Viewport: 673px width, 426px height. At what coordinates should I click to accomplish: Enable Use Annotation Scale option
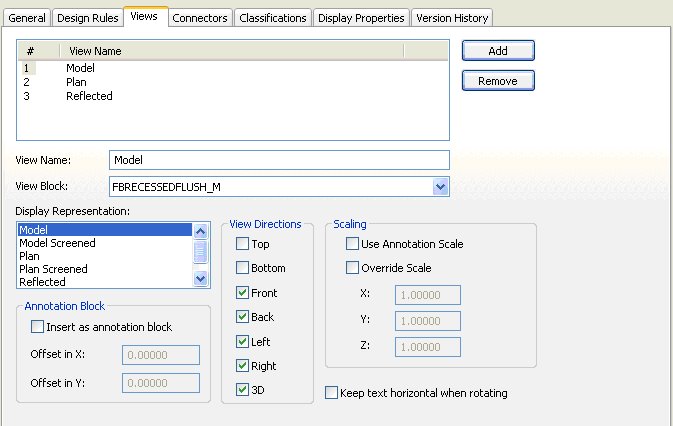coord(352,244)
